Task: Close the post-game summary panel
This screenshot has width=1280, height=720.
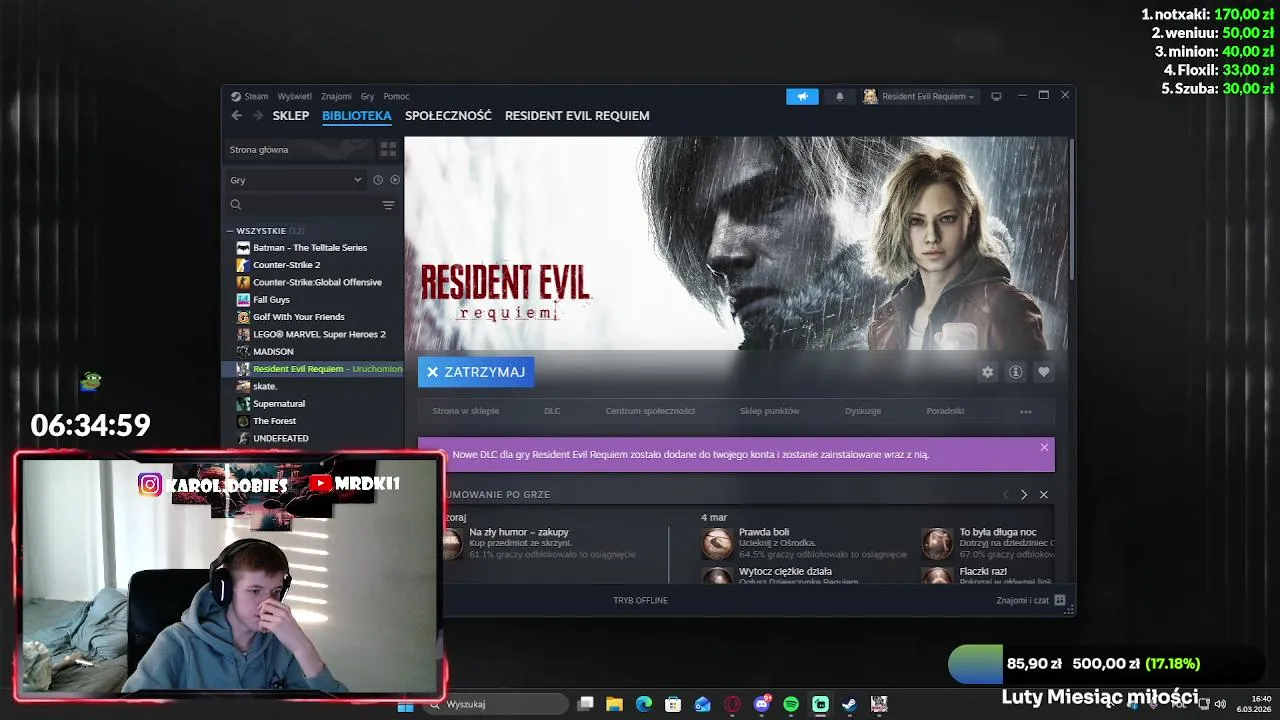Action: click(1044, 495)
